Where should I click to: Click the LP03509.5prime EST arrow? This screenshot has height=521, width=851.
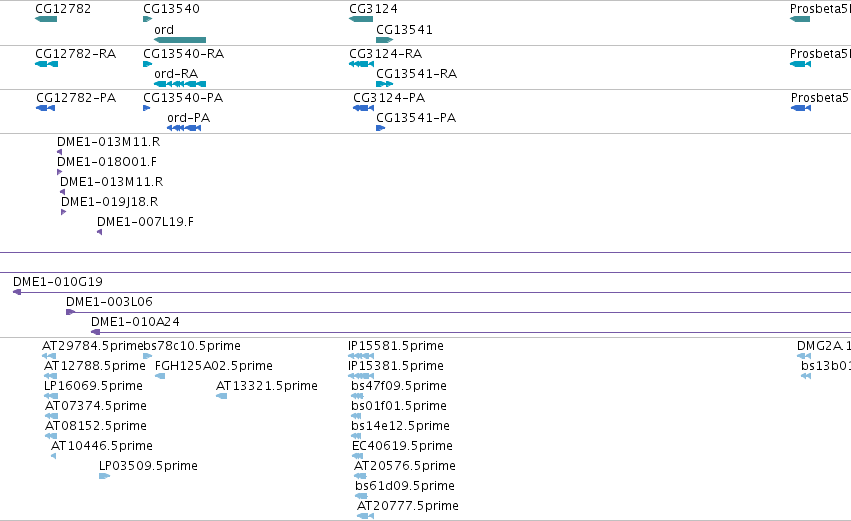(x=105, y=476)
